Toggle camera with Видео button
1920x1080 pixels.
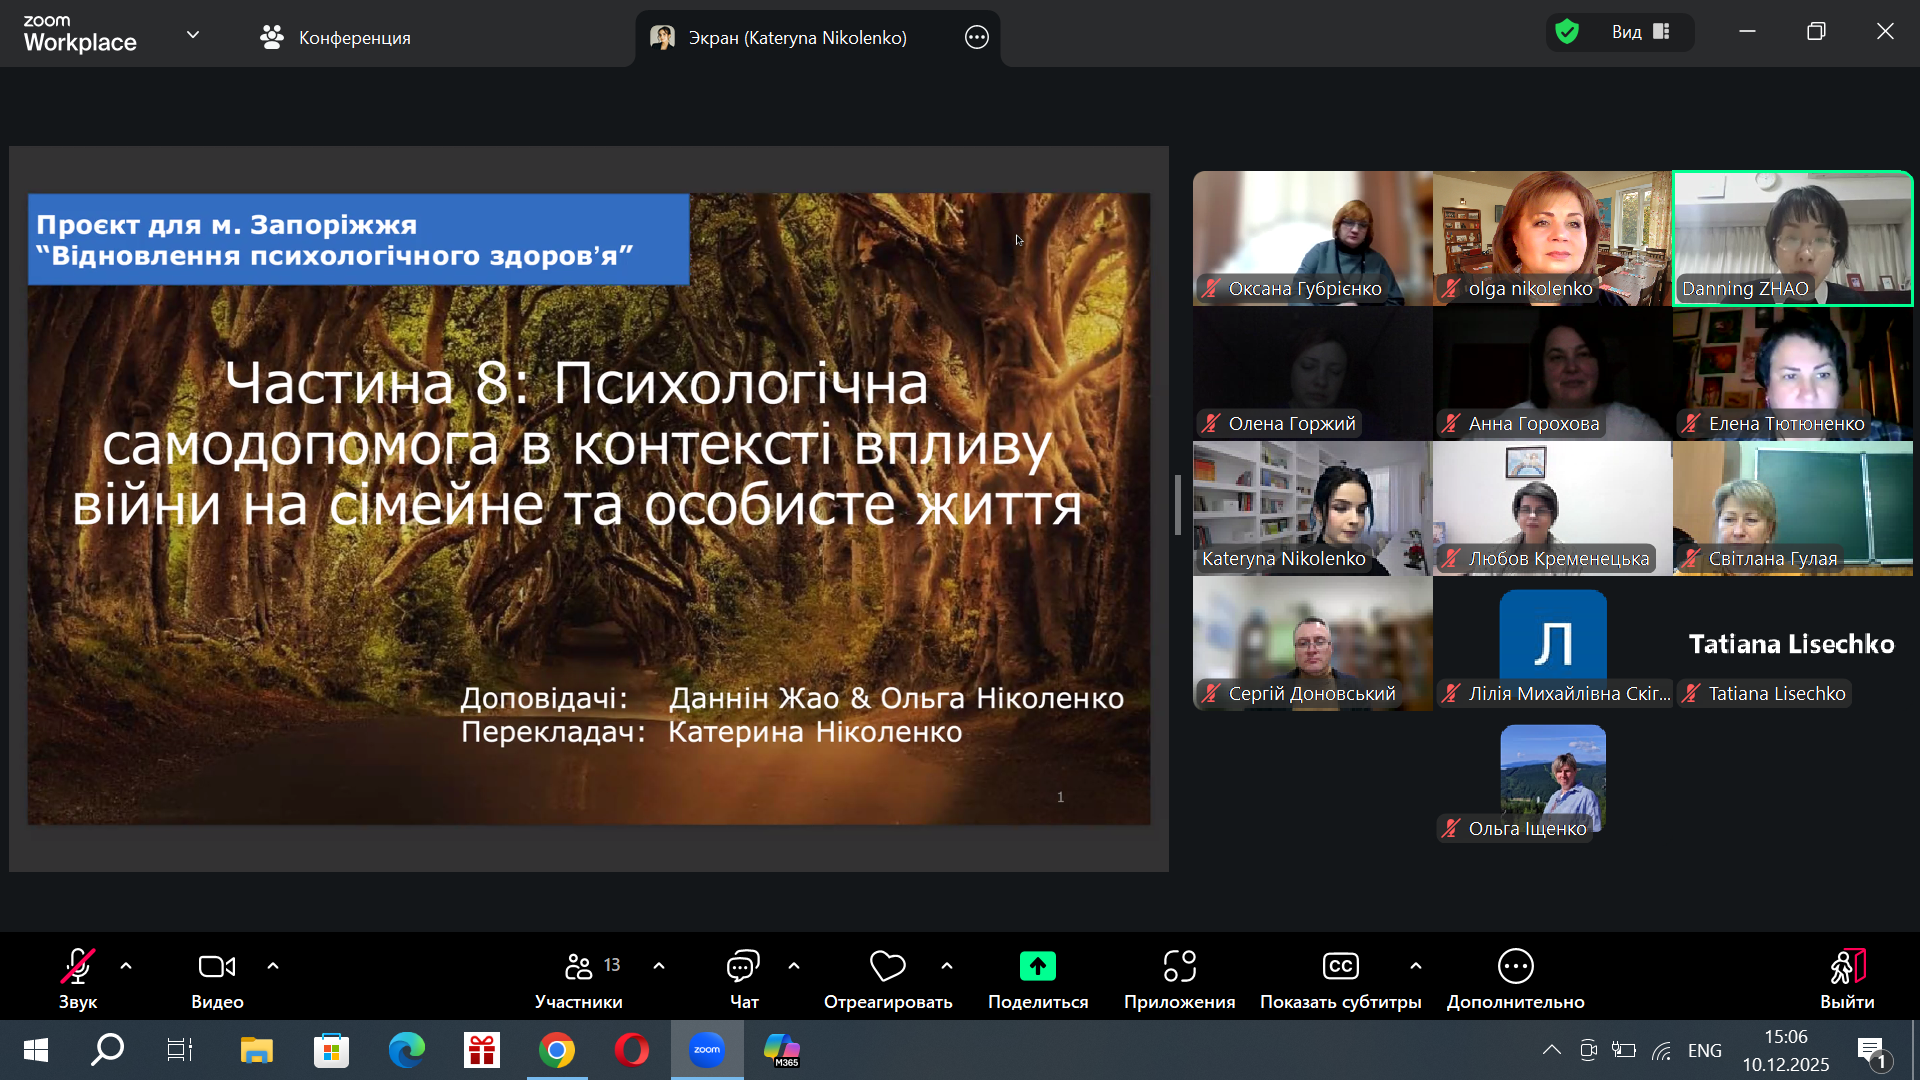tap(217, 966)
